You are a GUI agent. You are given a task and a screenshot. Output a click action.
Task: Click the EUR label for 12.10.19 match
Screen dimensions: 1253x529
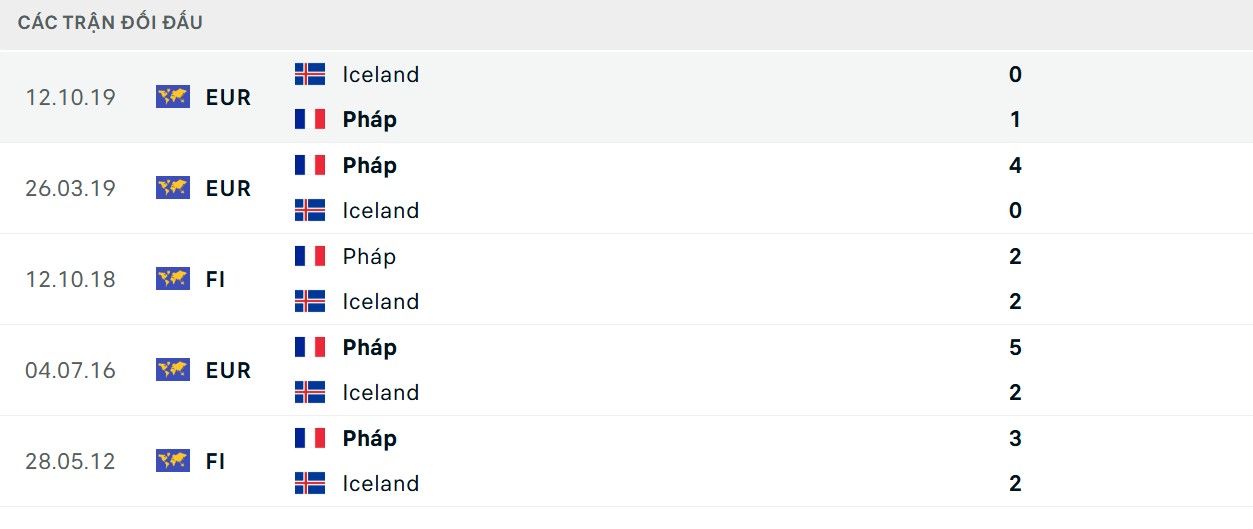[x=228, y=97]
